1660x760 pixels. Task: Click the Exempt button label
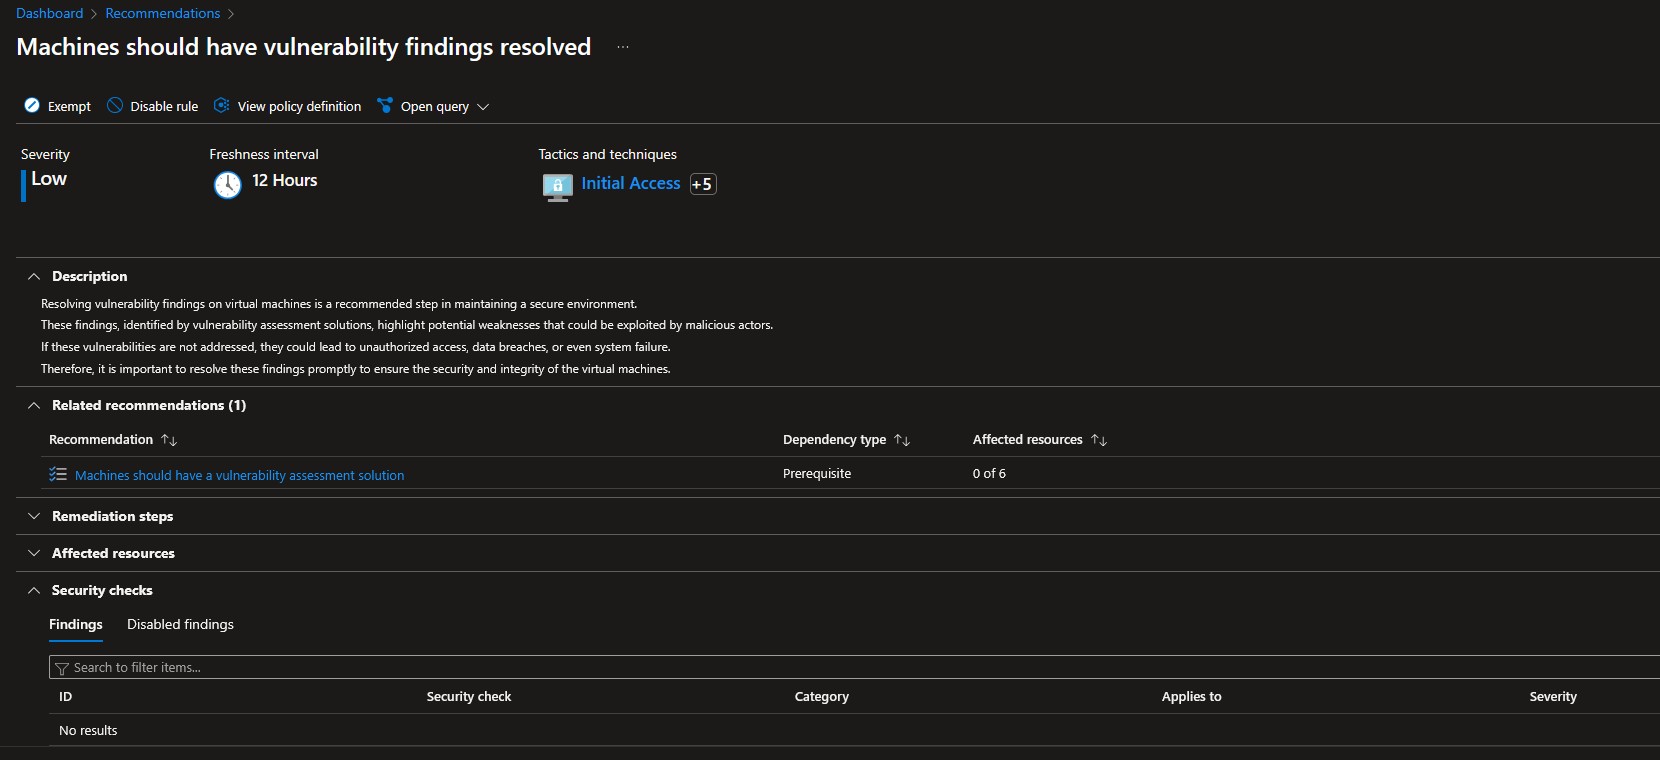[x=69, y=106]
